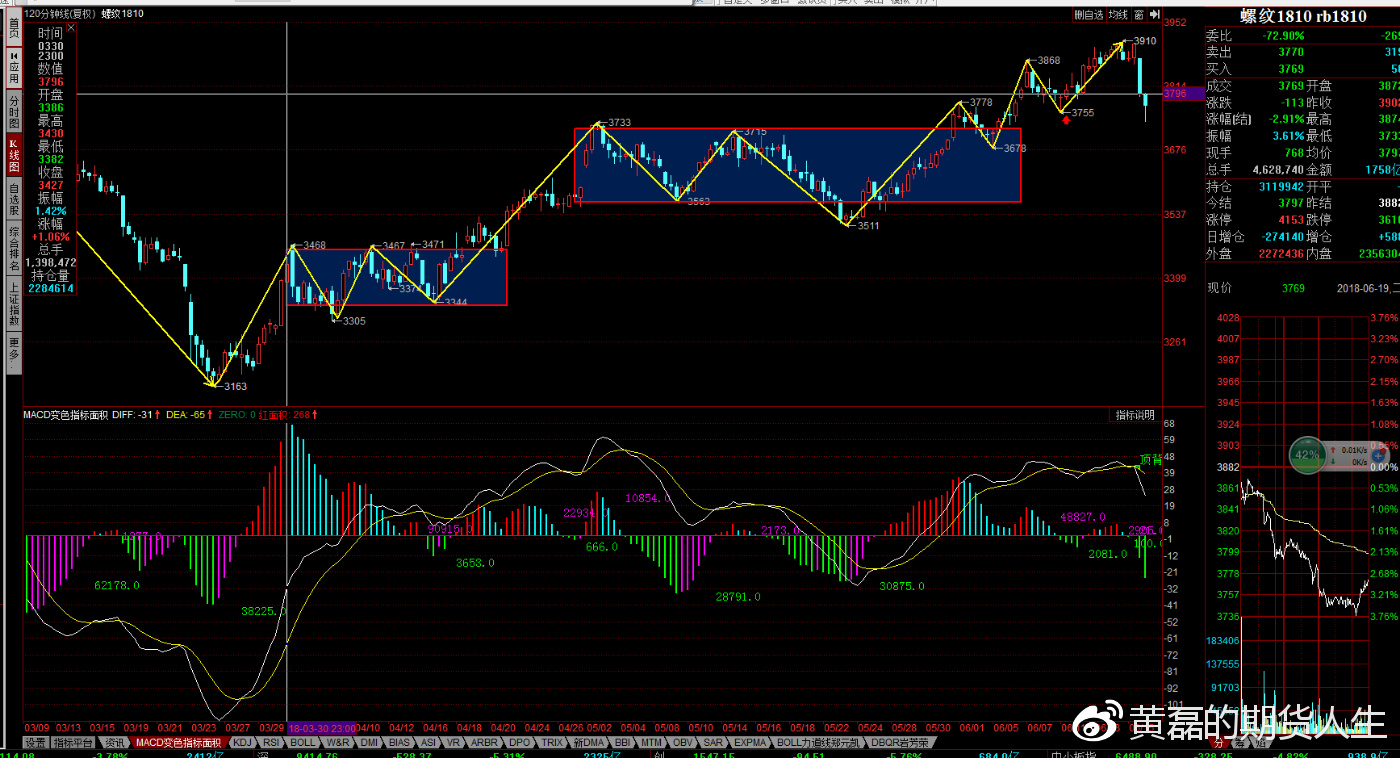Click the red diamond marker near 3755
The width and height of the screenshot is (1400, 758).
1066,120
